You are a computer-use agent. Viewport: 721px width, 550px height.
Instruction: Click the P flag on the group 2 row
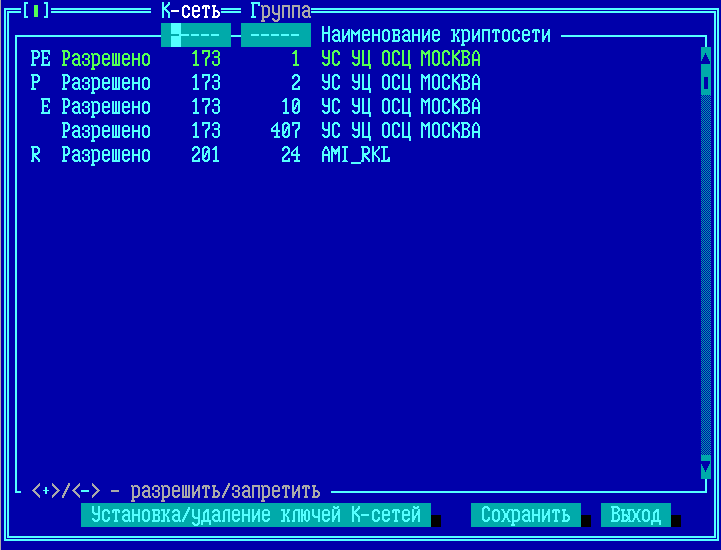[36, 83]
